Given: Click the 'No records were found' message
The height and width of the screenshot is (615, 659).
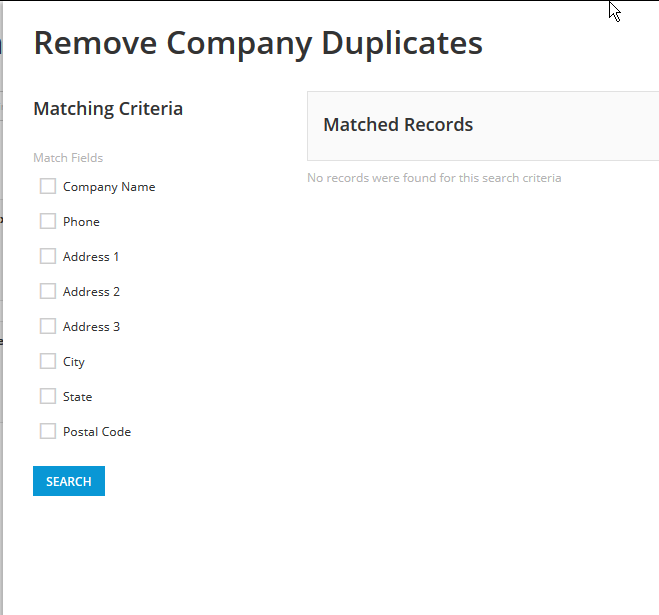Looking at the screenshot, I should coord(434,178).
